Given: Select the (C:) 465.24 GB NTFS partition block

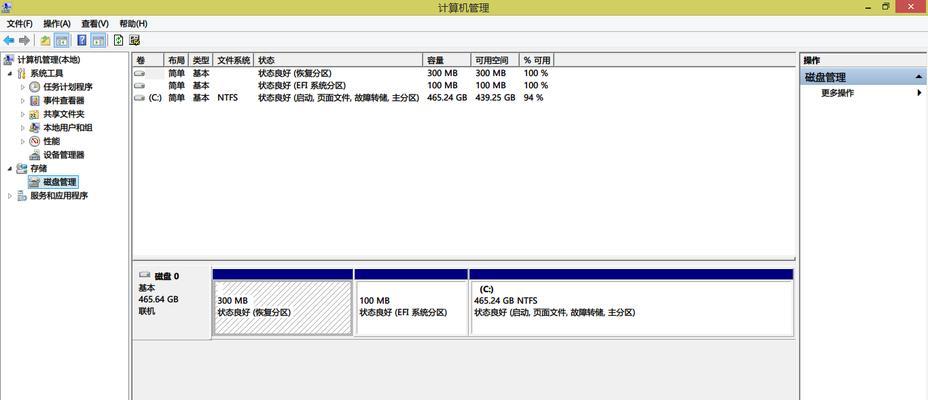Looking at the screenshot, I should pyautogui.click(x=631, y=308).
